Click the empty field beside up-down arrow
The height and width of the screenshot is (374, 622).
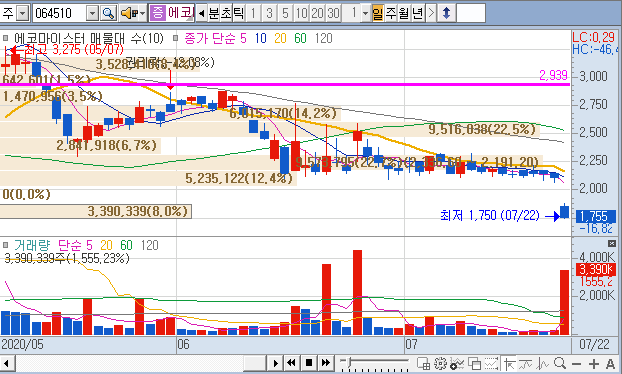[x=471, y=13]
